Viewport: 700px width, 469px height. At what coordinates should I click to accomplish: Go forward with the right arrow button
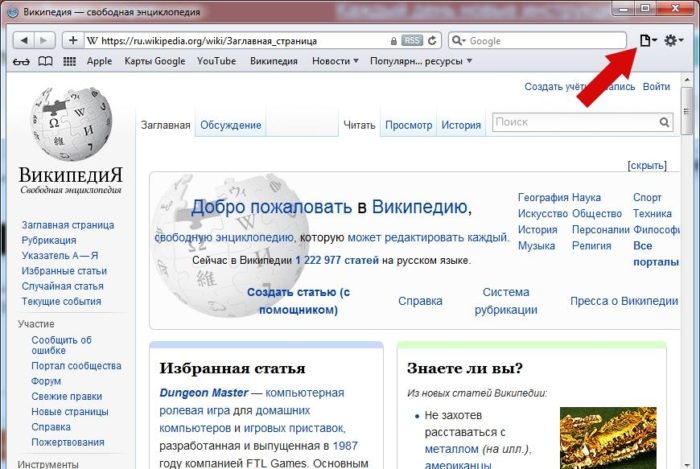(44, 41)
